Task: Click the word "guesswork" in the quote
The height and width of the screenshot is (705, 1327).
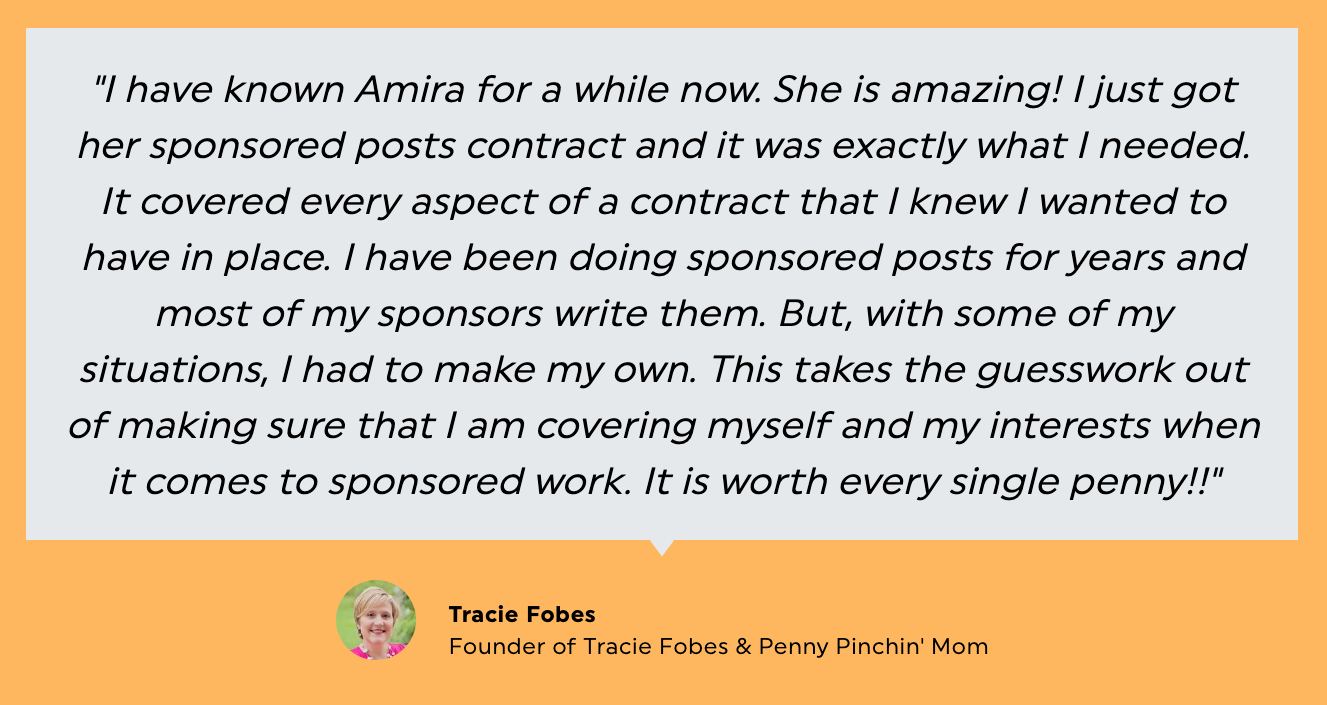Action: tap(1058, 370)
